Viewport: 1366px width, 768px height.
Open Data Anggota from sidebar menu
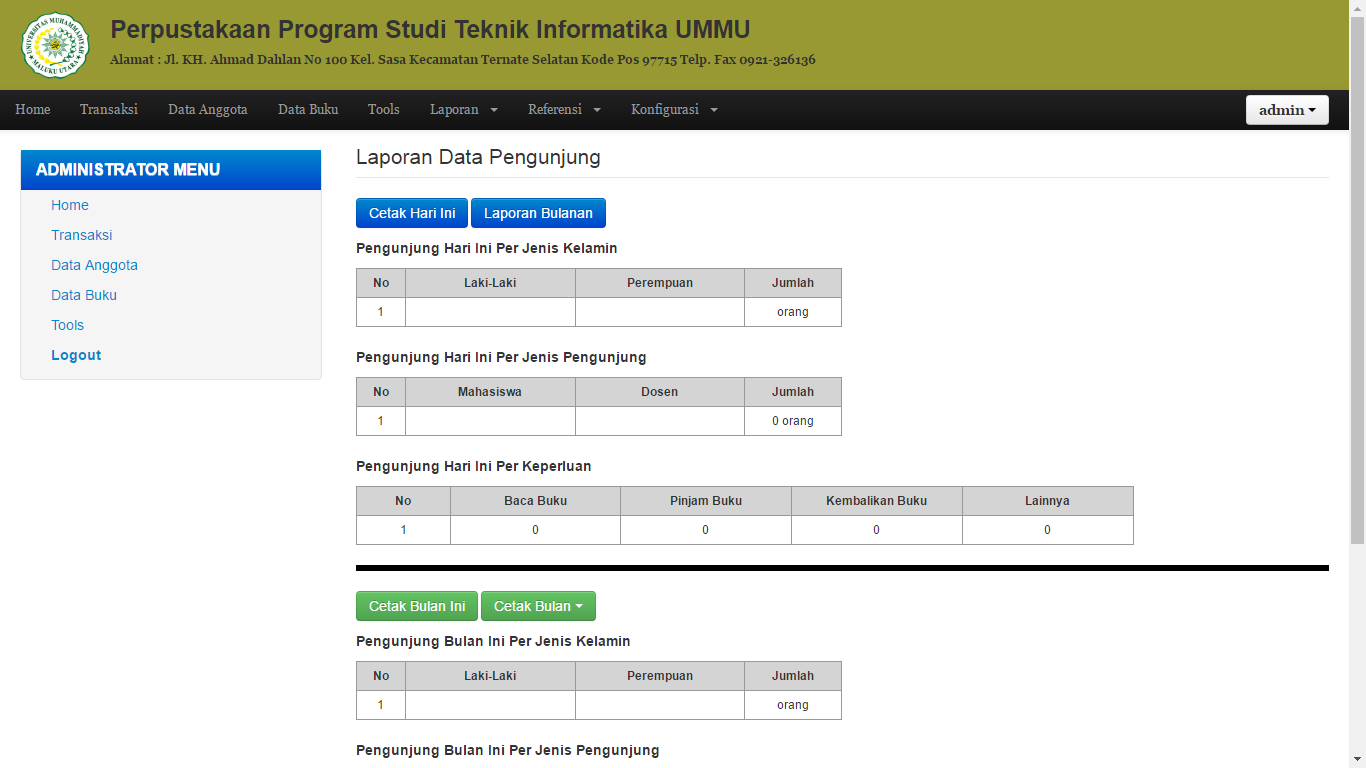95,265
